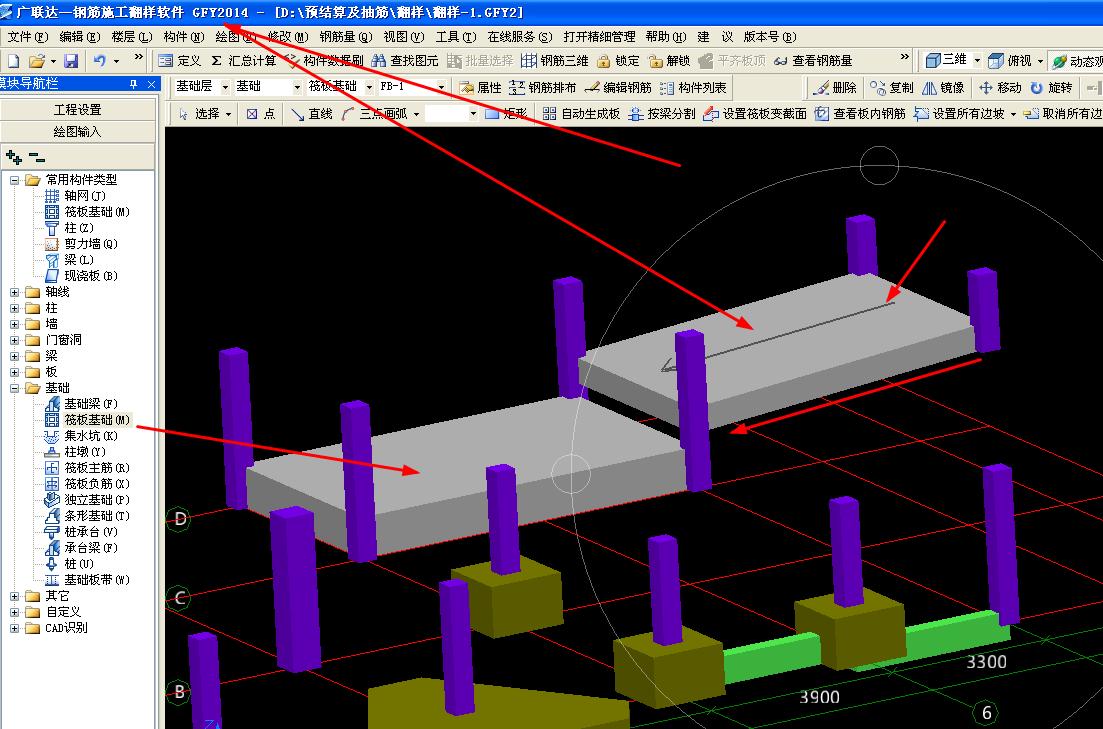
Task: Open the 视图(V) menu
Action: 404,37
